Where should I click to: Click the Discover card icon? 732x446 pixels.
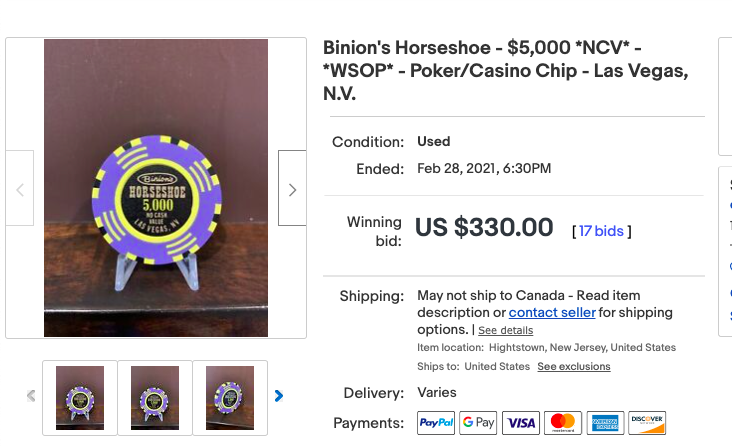tap(647, 423)
